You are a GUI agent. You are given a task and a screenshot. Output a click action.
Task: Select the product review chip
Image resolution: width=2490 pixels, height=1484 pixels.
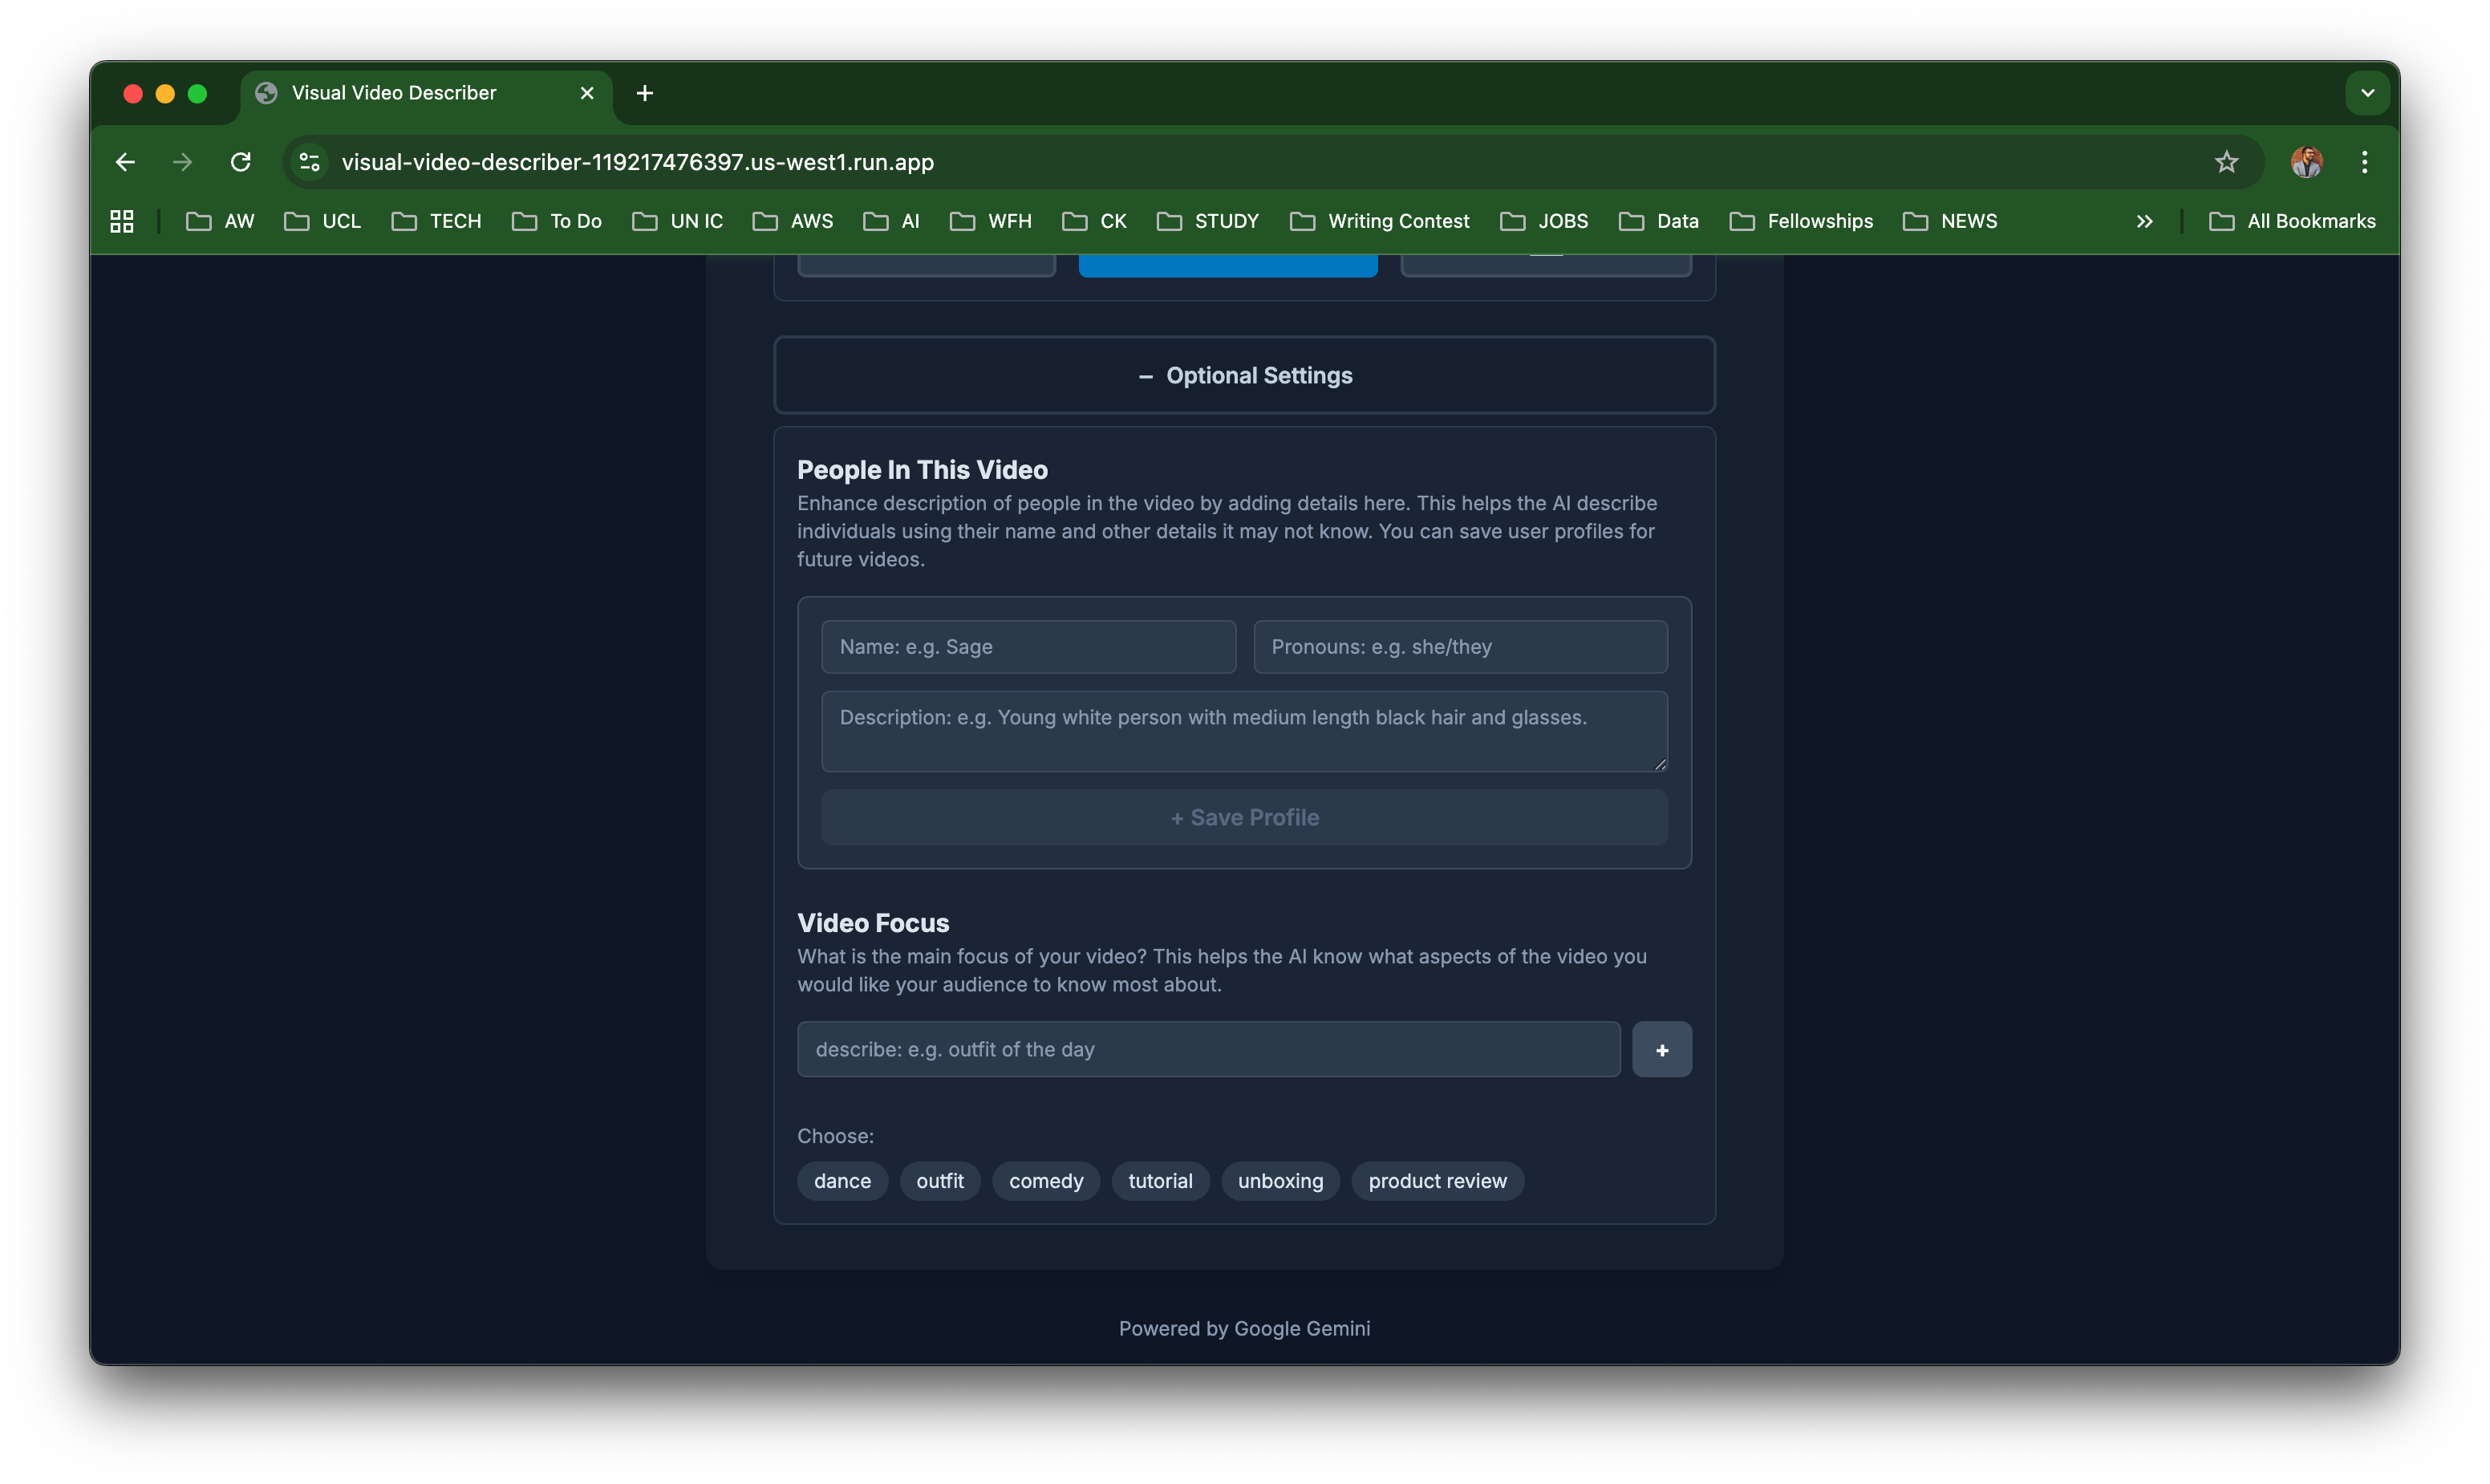click(x=1437, y=1181)
